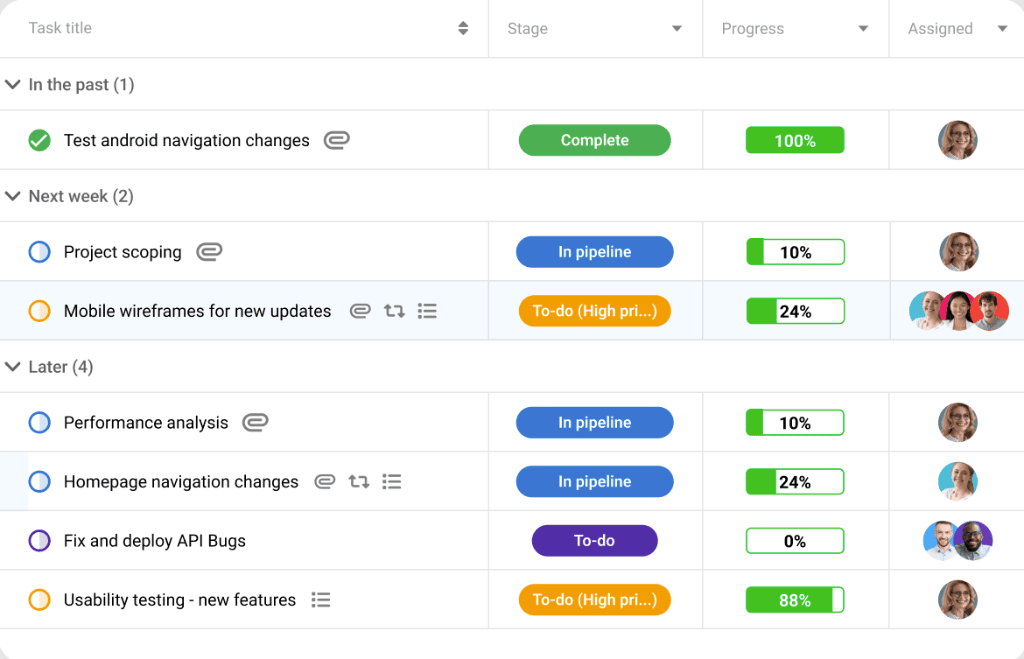The image size is (1024, 659).
Task: Toggle completed checkmark on Test android navigation changes
Action: click(40, 140)
